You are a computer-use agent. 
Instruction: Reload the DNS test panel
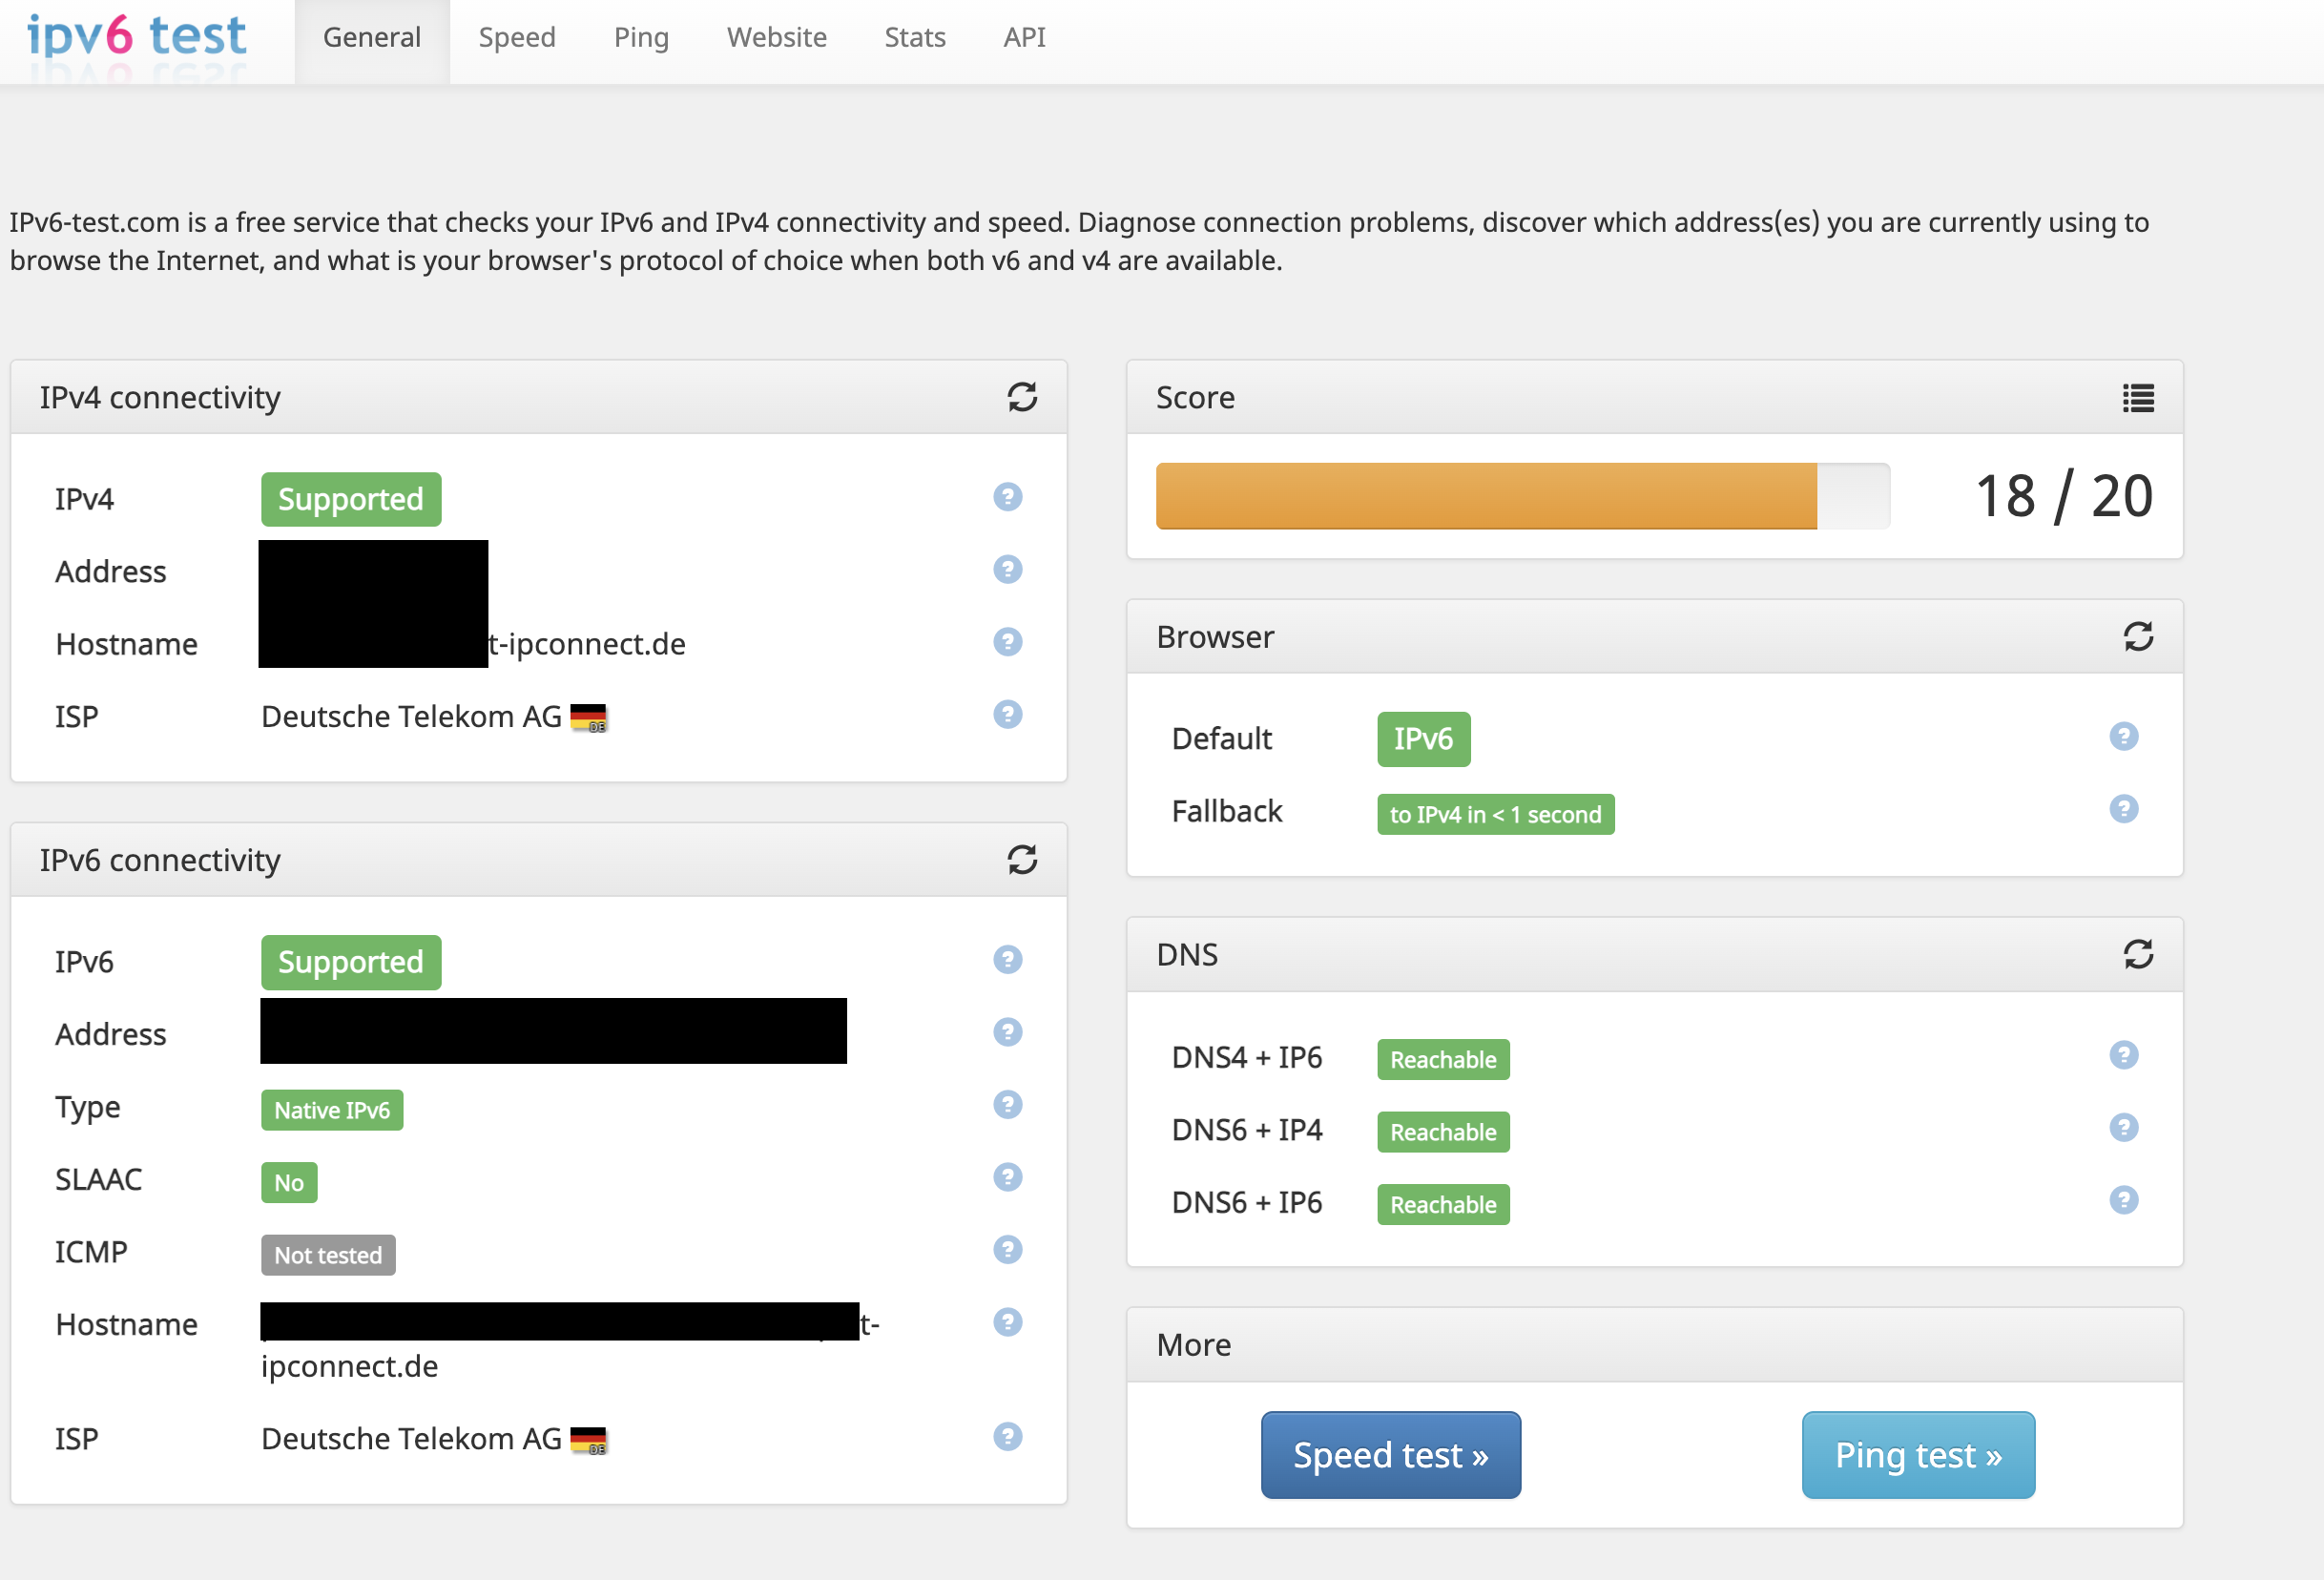[x=2137, y=954]
